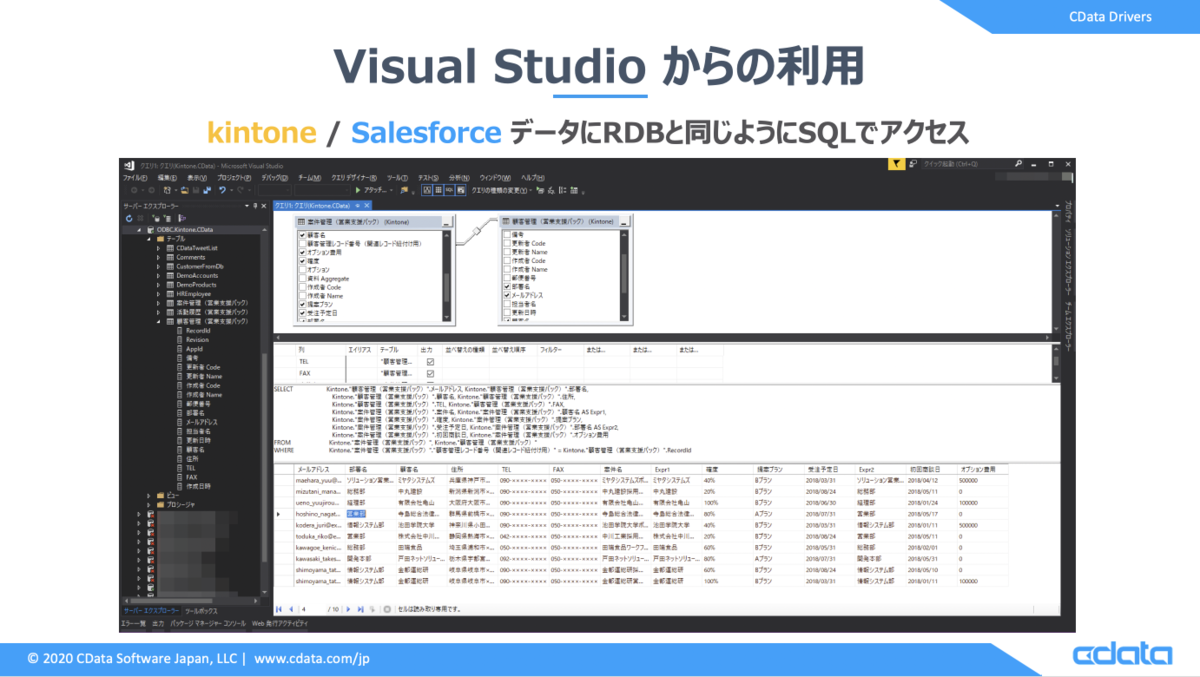Expand the DemoAccounts table node

pyautogui.click(x=158, y=276)
